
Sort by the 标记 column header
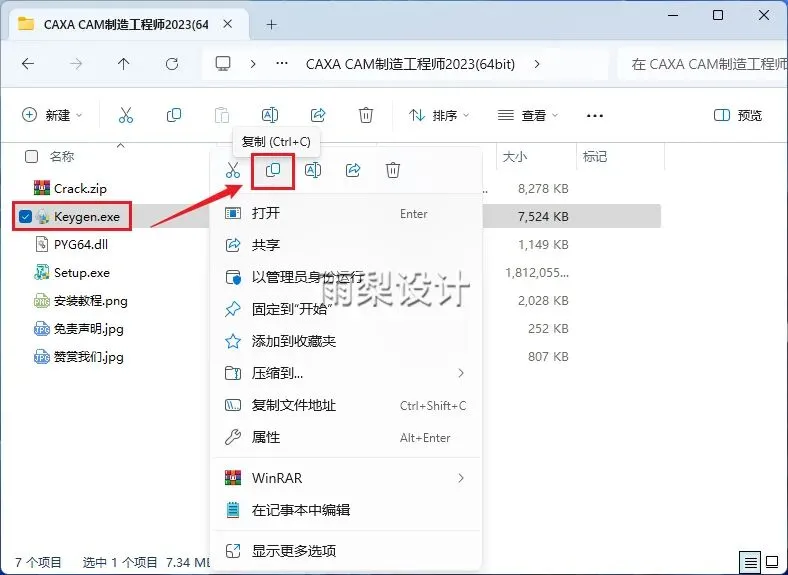click(595, 156)
